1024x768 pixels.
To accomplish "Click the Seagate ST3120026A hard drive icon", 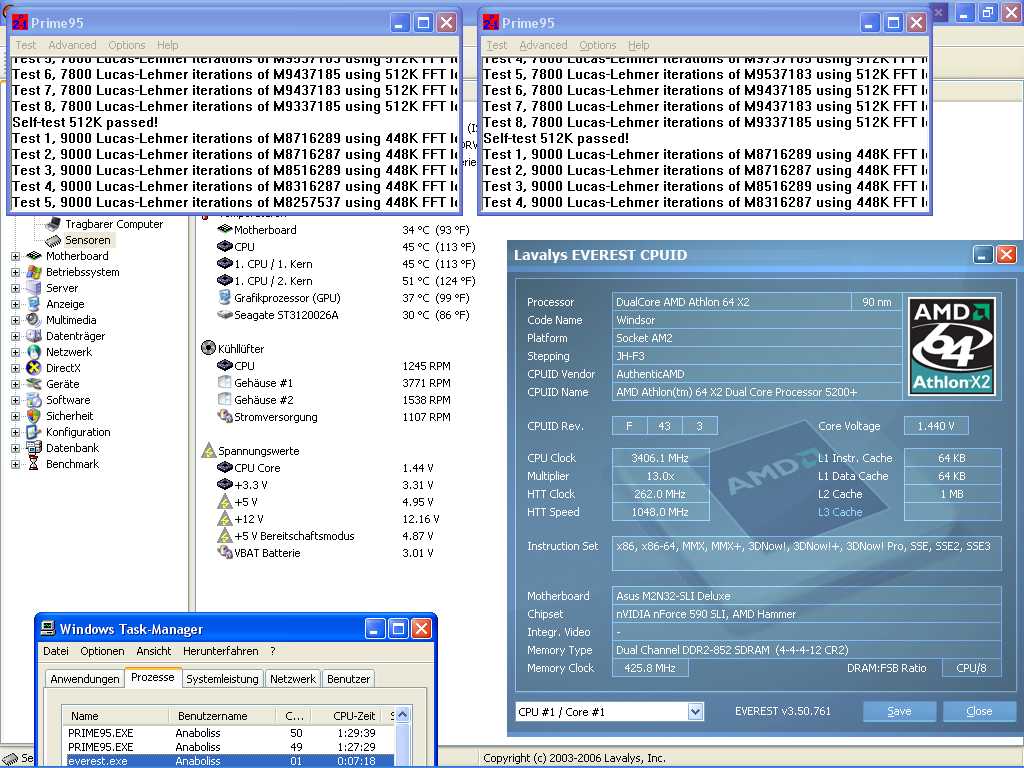I will click(225, 315).
